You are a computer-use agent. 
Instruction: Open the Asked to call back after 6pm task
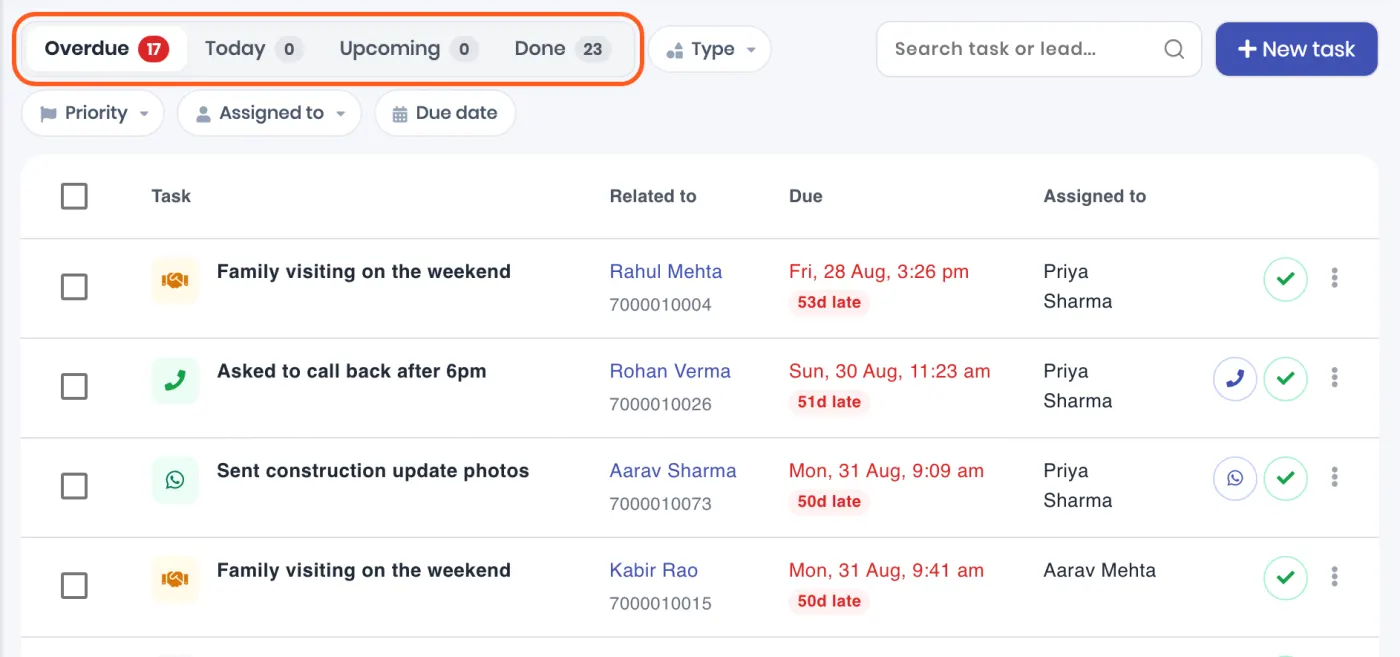(352, 371)
